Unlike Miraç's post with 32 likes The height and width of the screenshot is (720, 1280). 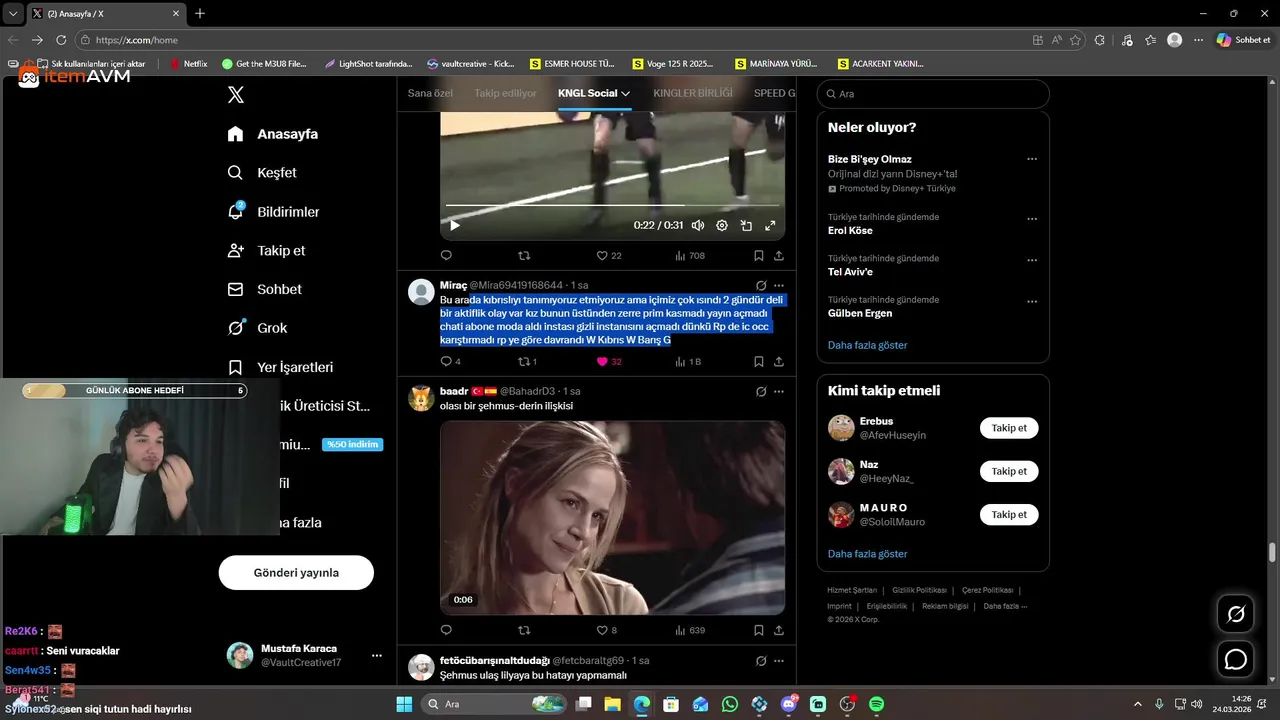tap(609, 362)
